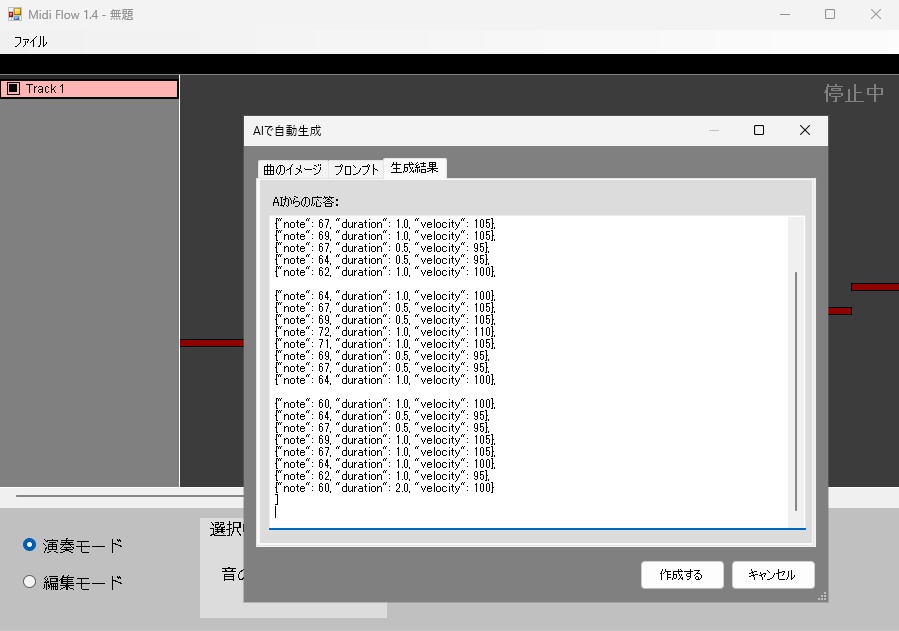Select the 演奏モード radio button
Viewport: 899px width, 631px height.
(28, 545)
